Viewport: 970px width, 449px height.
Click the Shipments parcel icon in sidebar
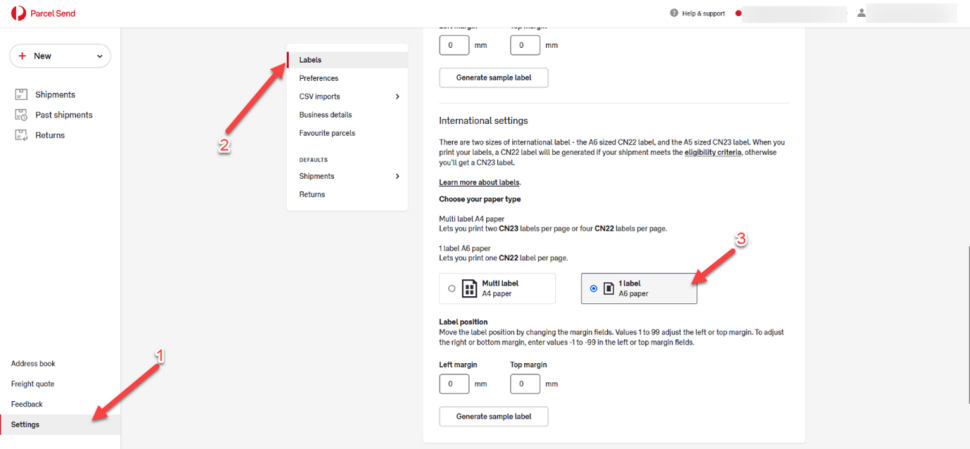click(x=21, y=95)
